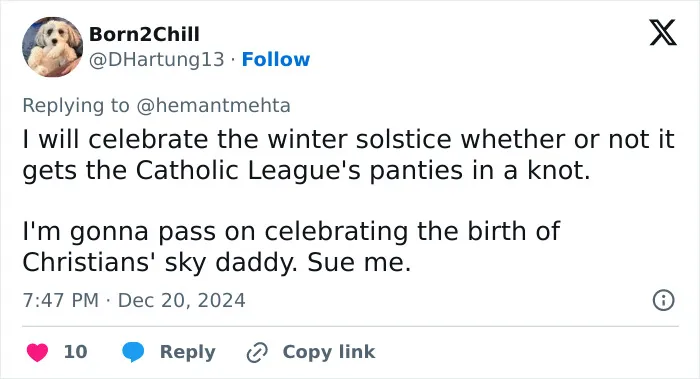Click the Catholic League tweet line
Screen dimensions: 700x379
306,171
